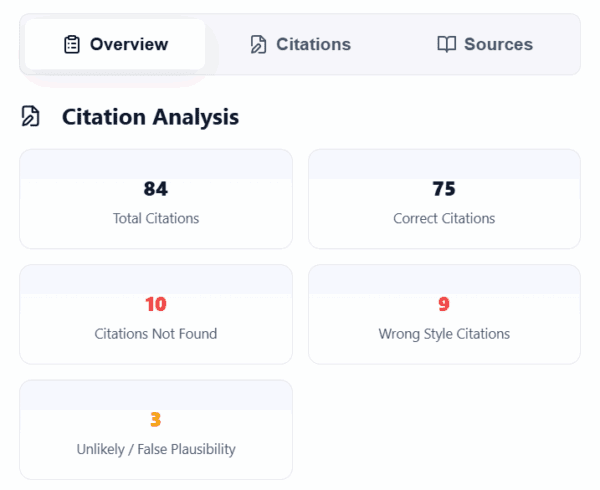The height and width of the screenshot is (490, 600).
Task: Click the 84 total citations number
Action: (x=155, y=189)
